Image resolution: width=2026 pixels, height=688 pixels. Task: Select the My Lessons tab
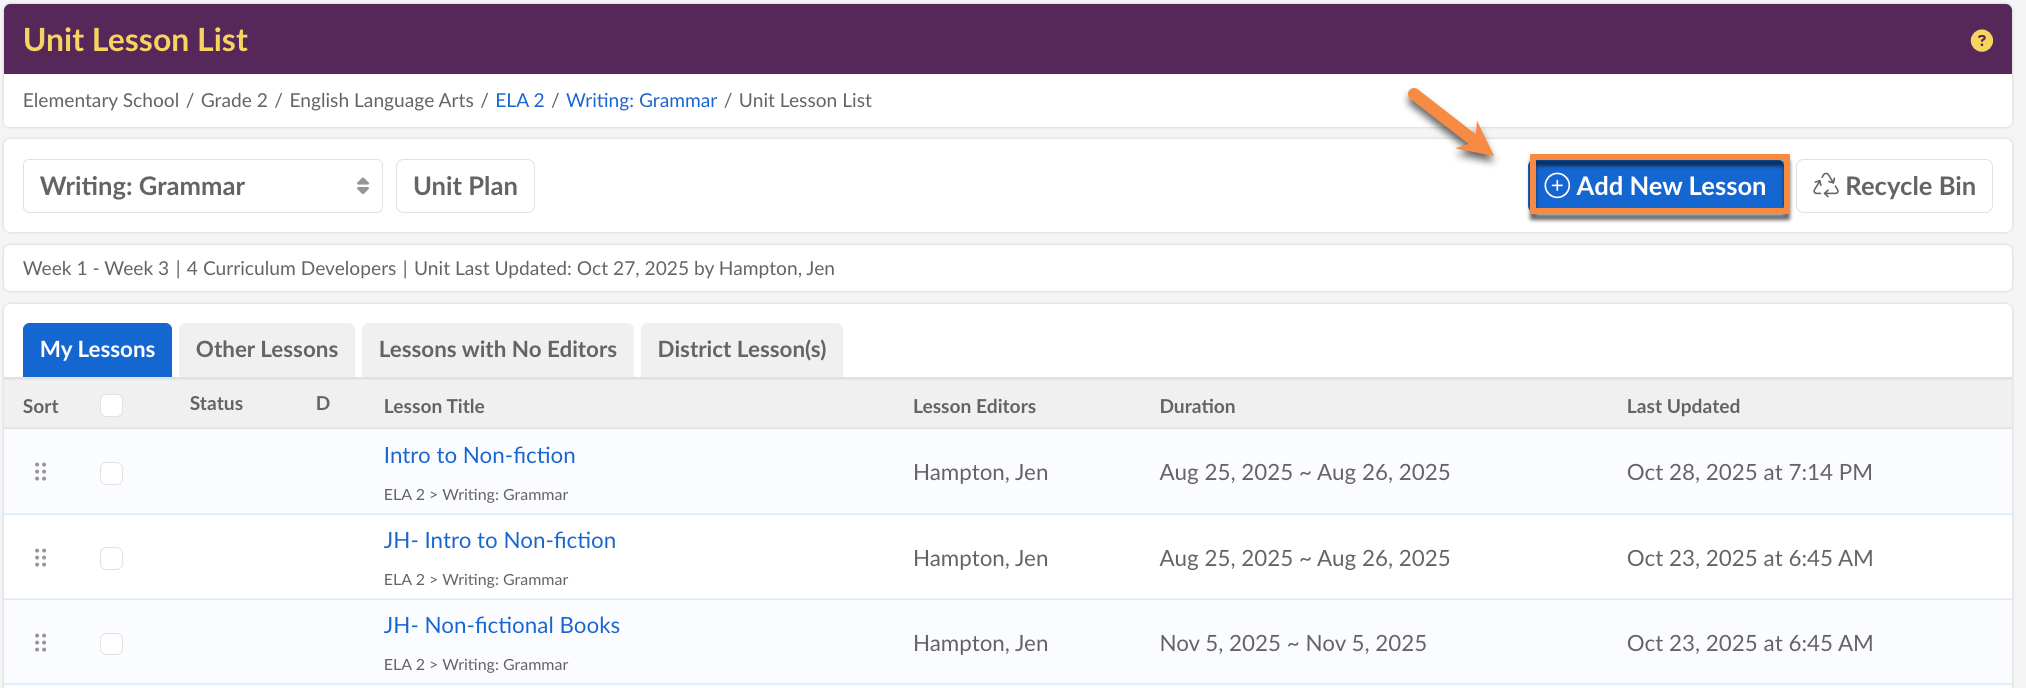(x=97, y=350)
